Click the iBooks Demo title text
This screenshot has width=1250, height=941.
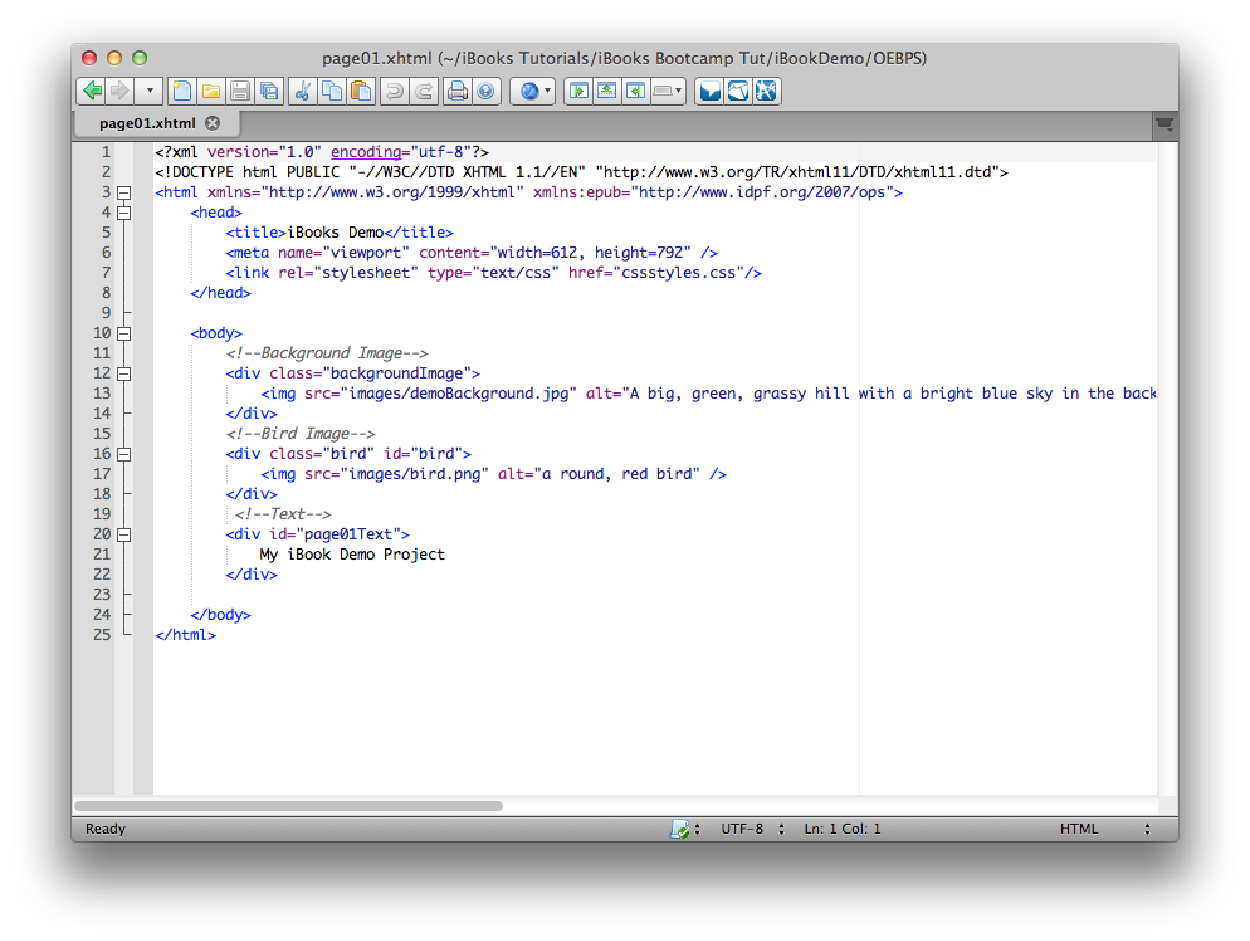pyautogui.click(x=336, y=232)
